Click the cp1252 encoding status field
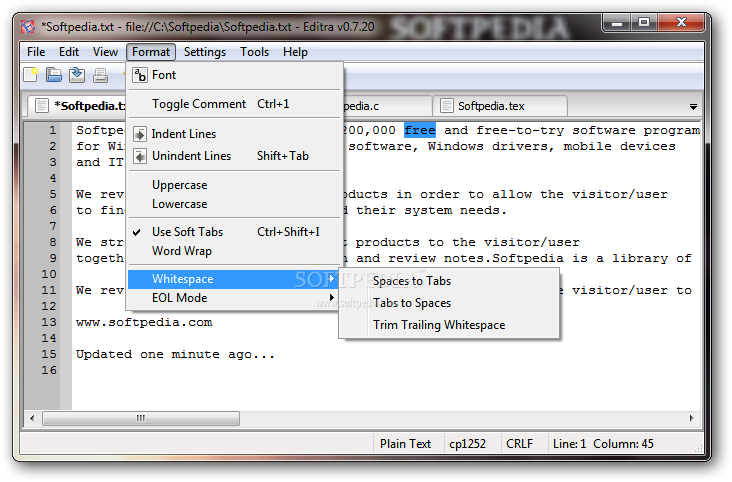The width and height of the screenshot is (732, 482). click(471, 444)
